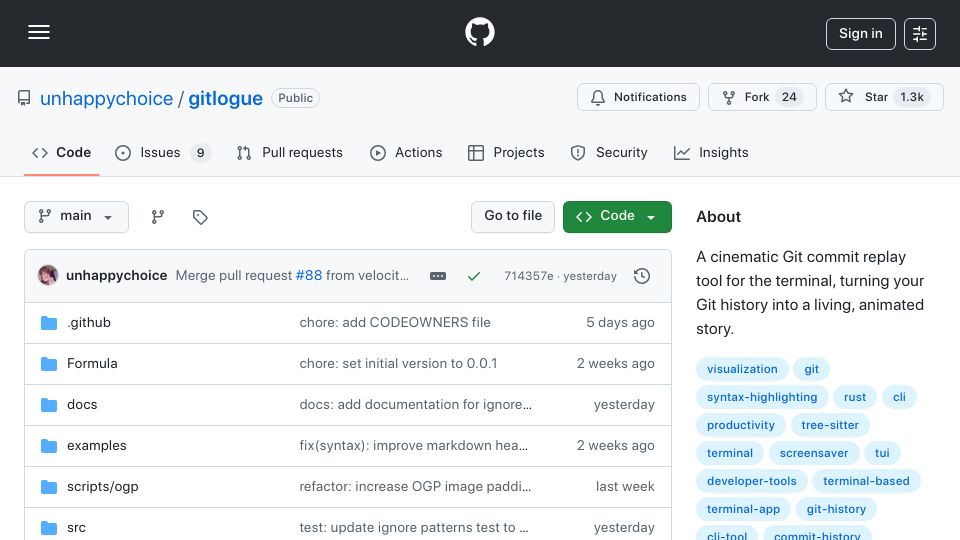The width and height of the screenshot is (960, 540).
Task: Open the Notifications button
Action: pyautogui.click(x=638, y=97)
